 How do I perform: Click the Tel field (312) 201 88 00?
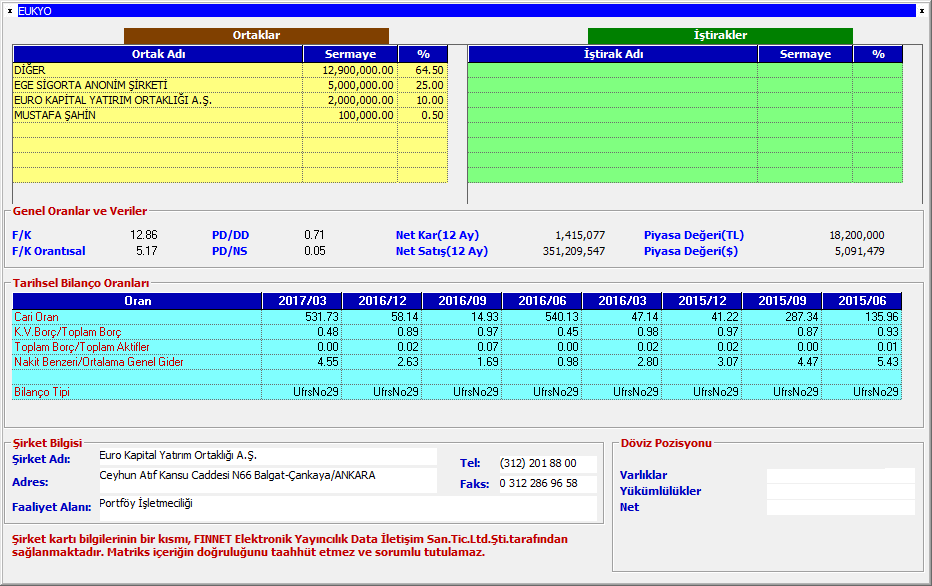click(547, 464)
